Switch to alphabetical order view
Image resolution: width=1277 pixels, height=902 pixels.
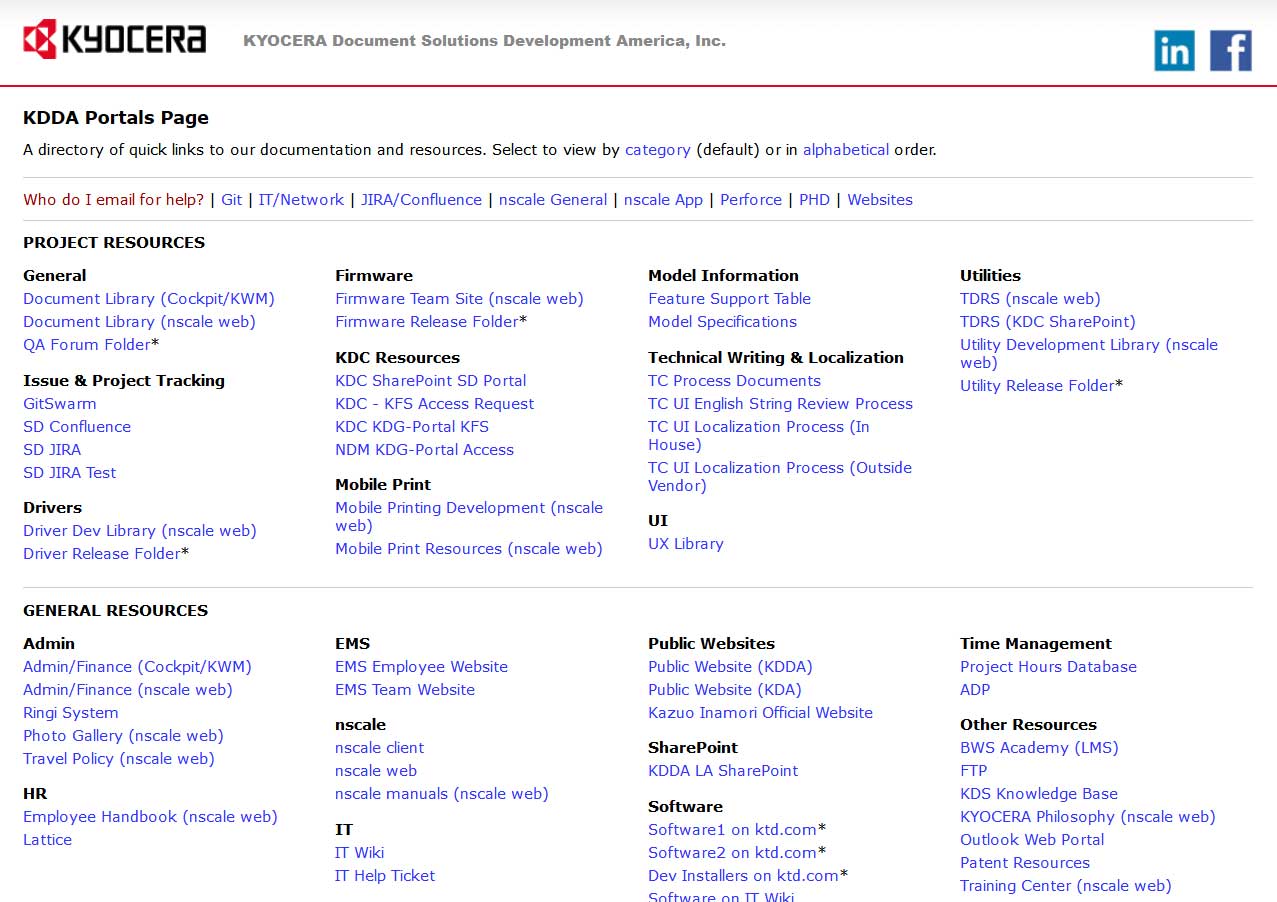pos(845,149)
